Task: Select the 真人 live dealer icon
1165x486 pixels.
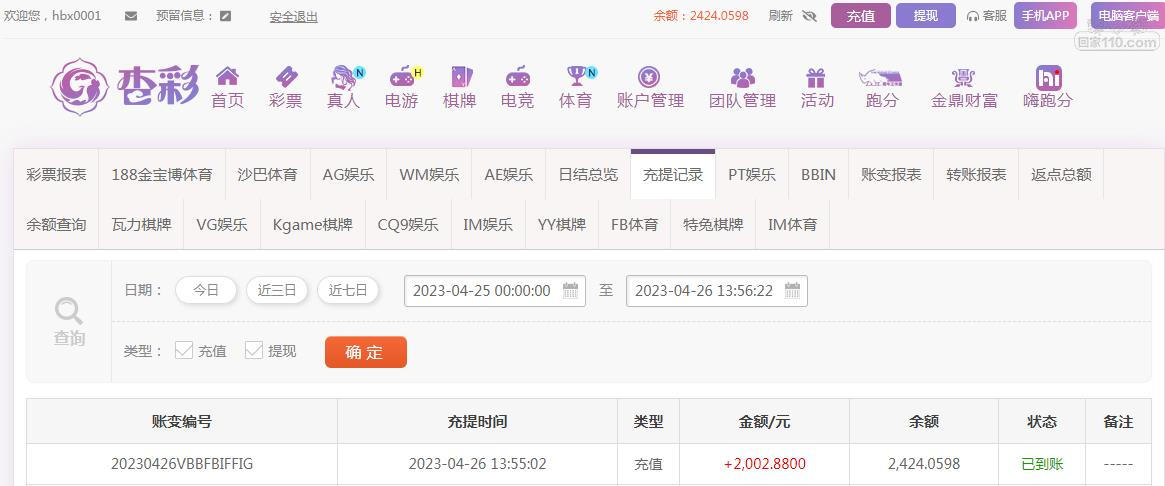Action: pos(344,77)
